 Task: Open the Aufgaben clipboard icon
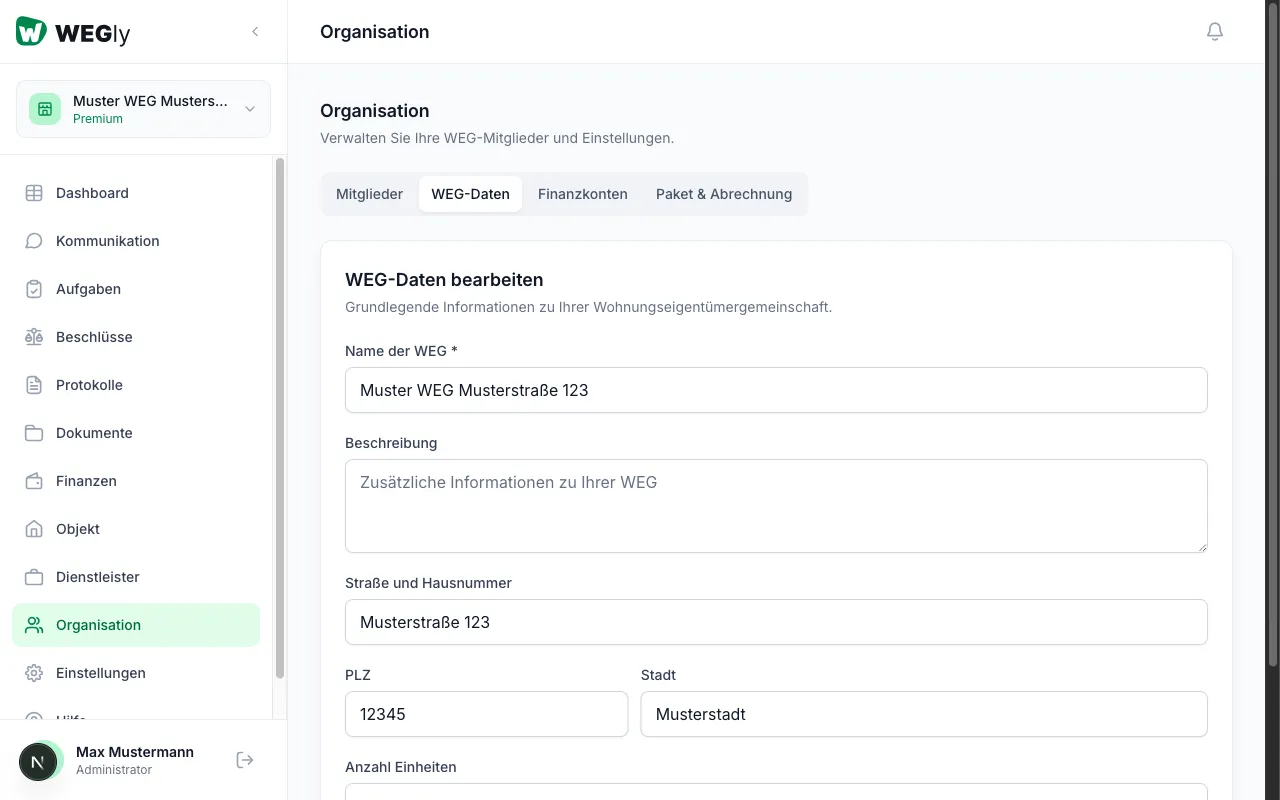click(x=35, y=289)
